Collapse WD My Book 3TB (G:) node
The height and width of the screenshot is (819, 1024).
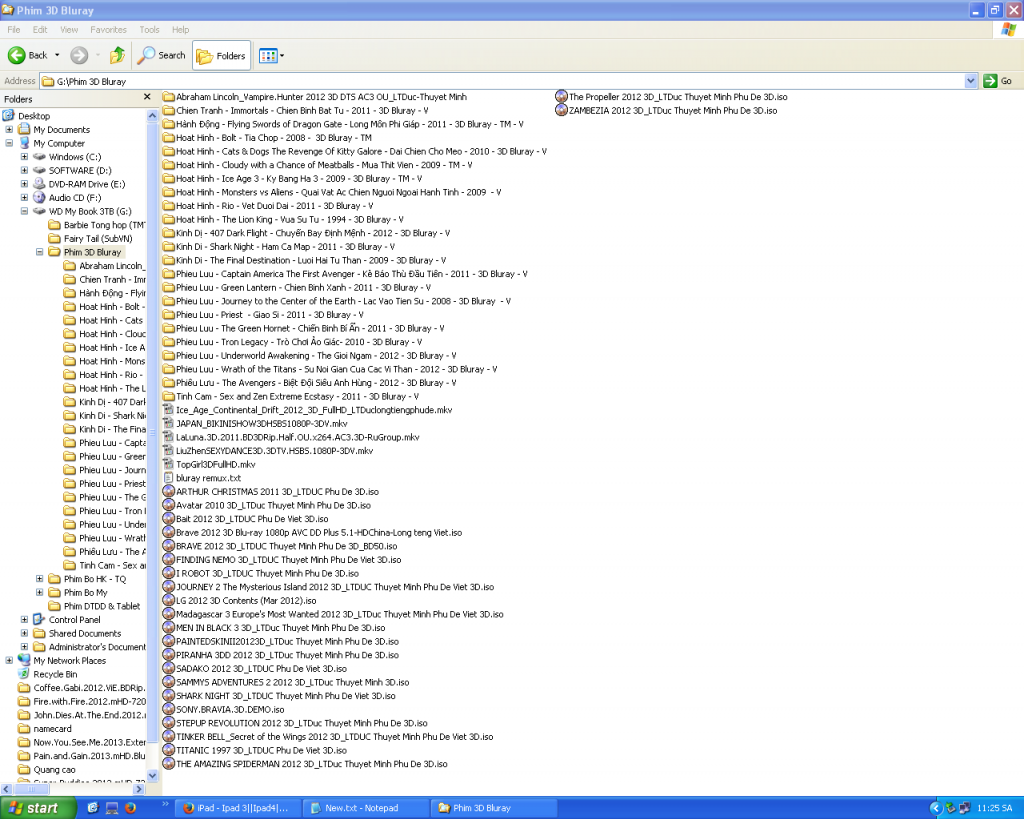coord(24,211)
